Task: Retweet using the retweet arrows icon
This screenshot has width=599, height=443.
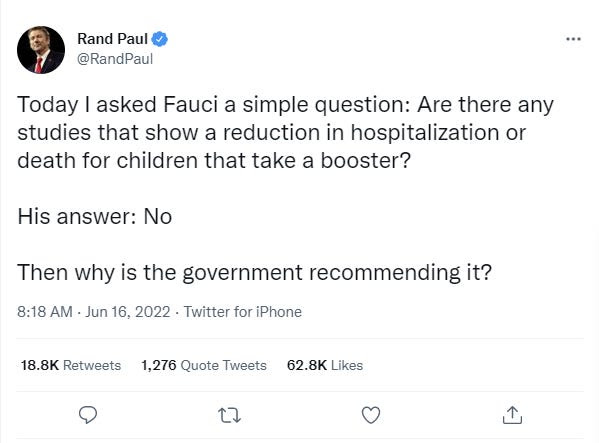Action: [229, 415]
